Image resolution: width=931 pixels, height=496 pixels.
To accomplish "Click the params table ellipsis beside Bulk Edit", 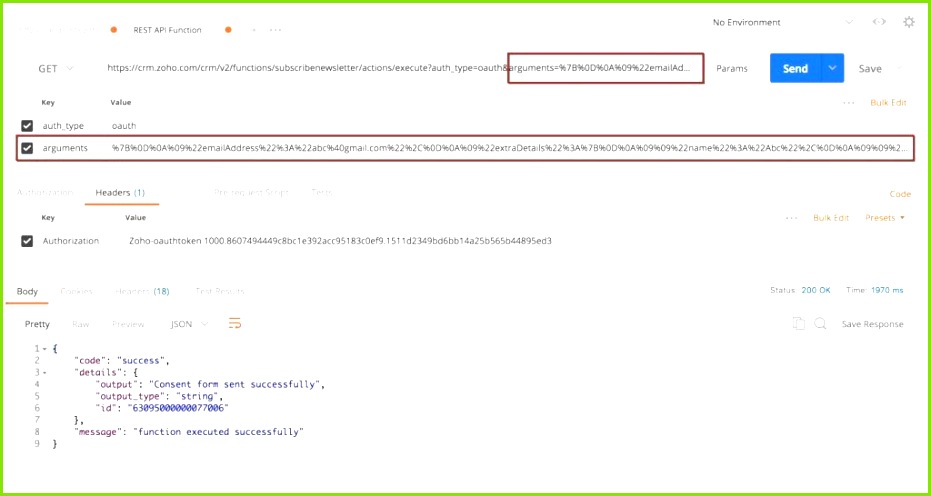I will point(849,103).
